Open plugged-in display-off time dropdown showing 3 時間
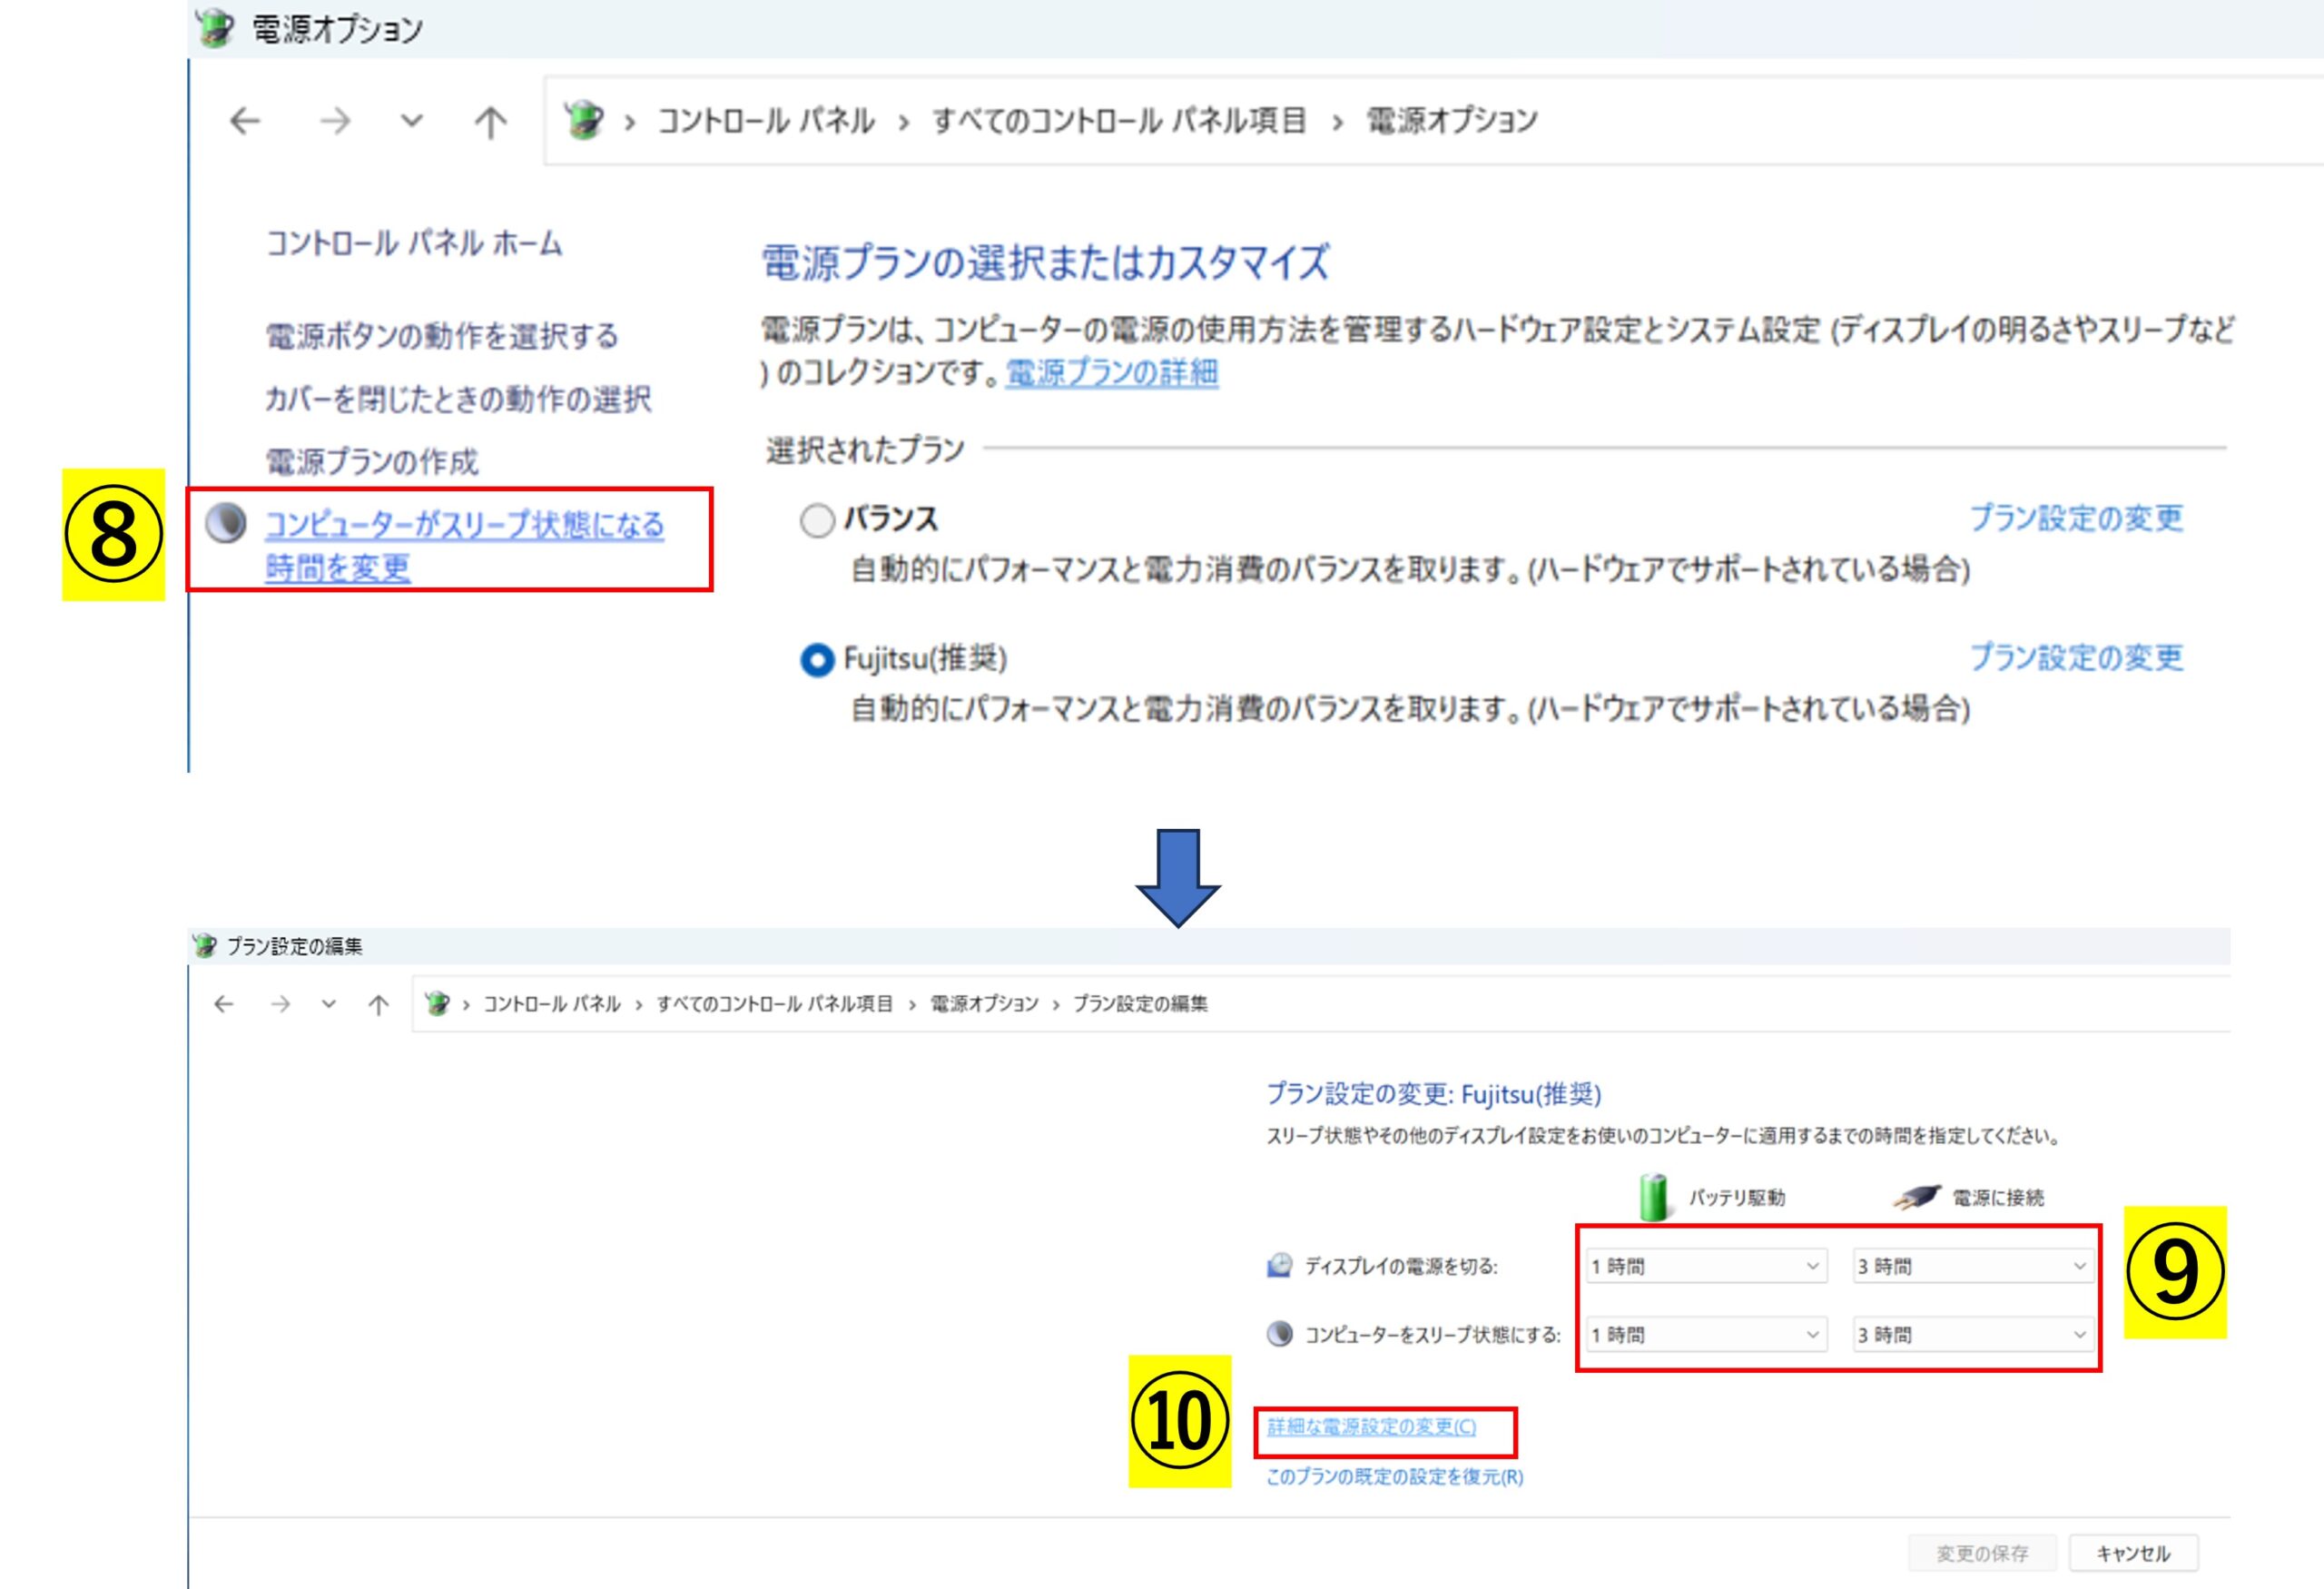The image size is (2324, 1589). [x=1972, y=1266]
